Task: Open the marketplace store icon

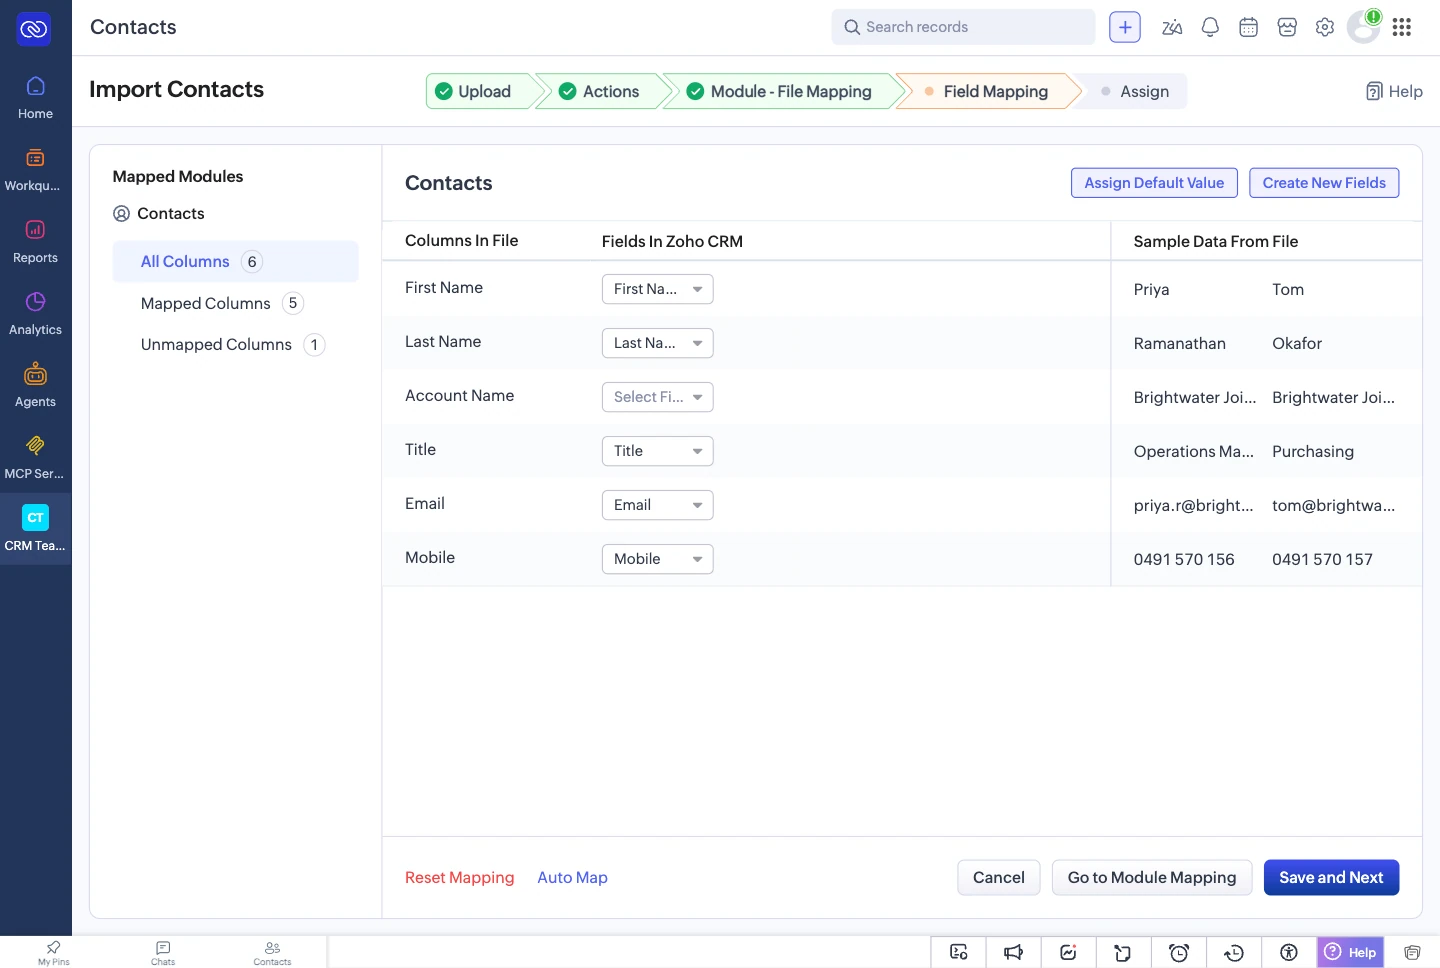Action: 1287,28
